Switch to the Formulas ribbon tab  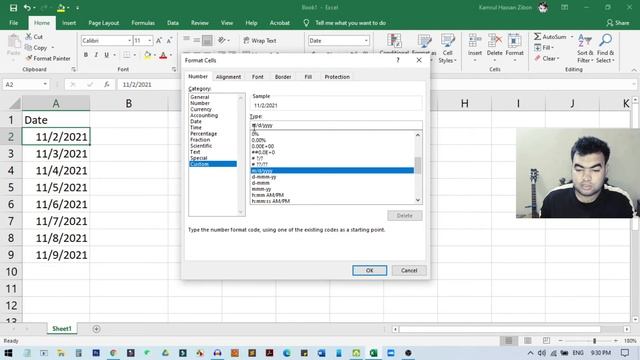pos(143,23)
